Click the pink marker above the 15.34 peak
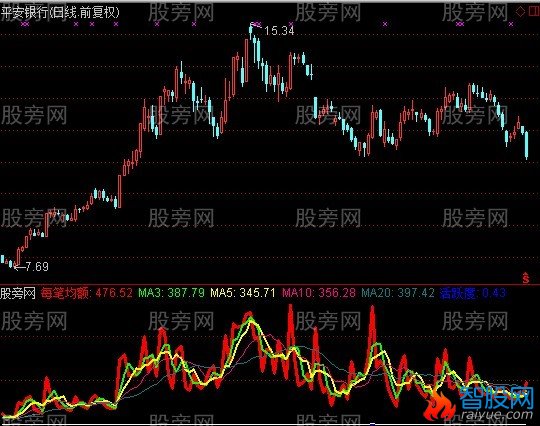 (x=256, y=24)
